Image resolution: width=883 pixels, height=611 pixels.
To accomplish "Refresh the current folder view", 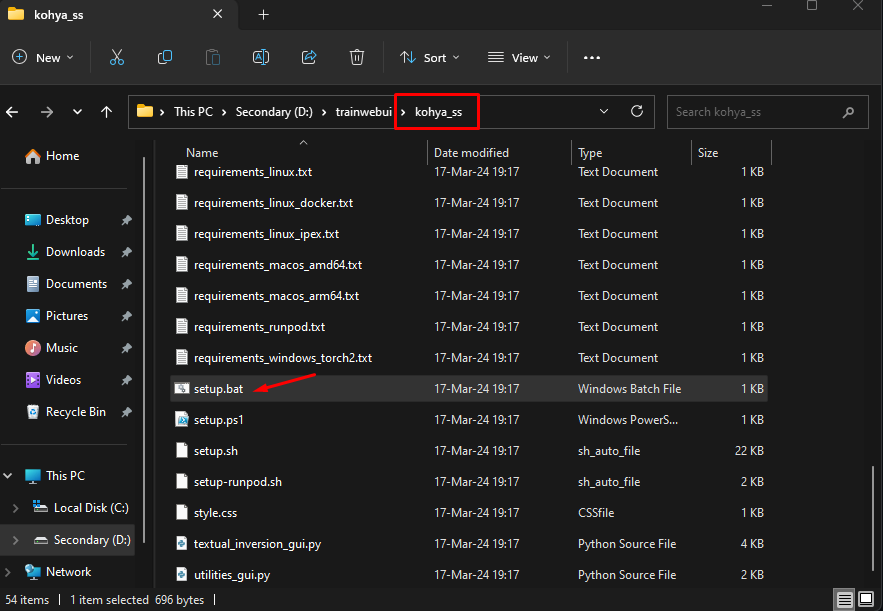I will click(x=636, y=112).
